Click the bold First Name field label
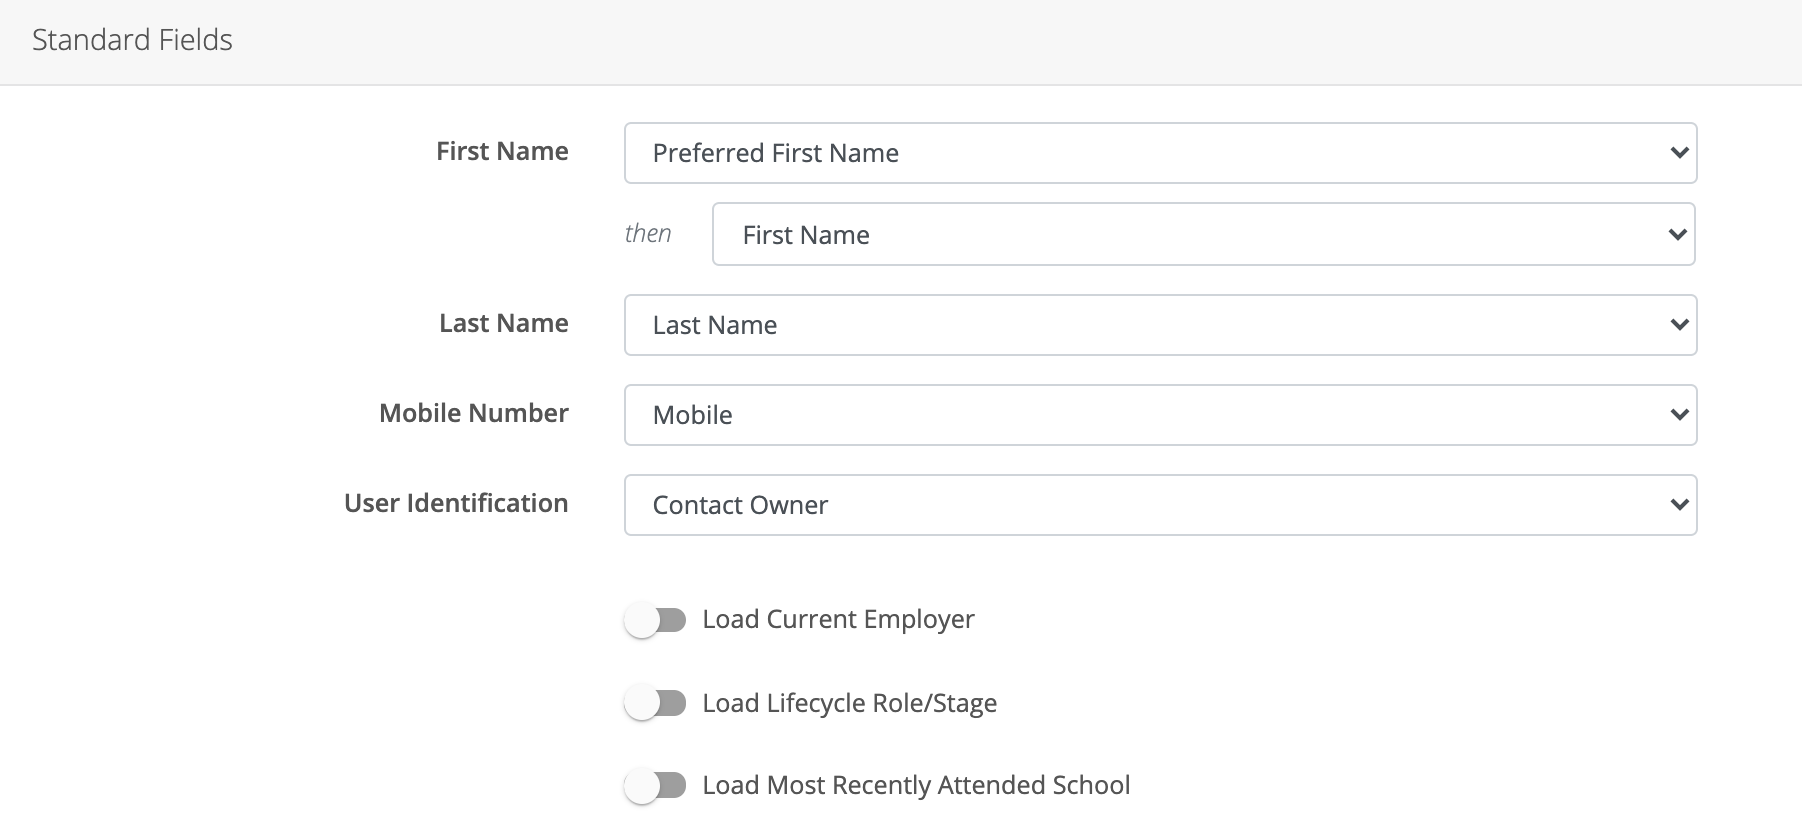The image size is (1802, 840). pos(502,151)
